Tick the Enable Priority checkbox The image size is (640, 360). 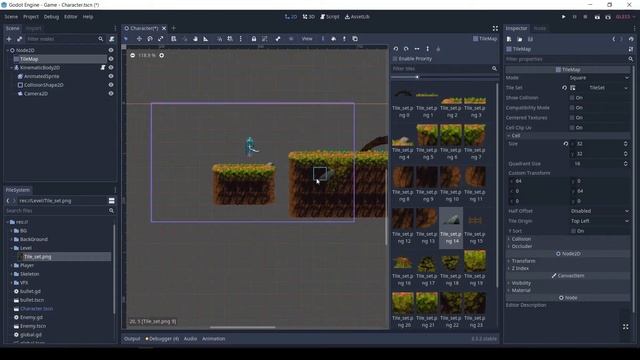point(395,59)
